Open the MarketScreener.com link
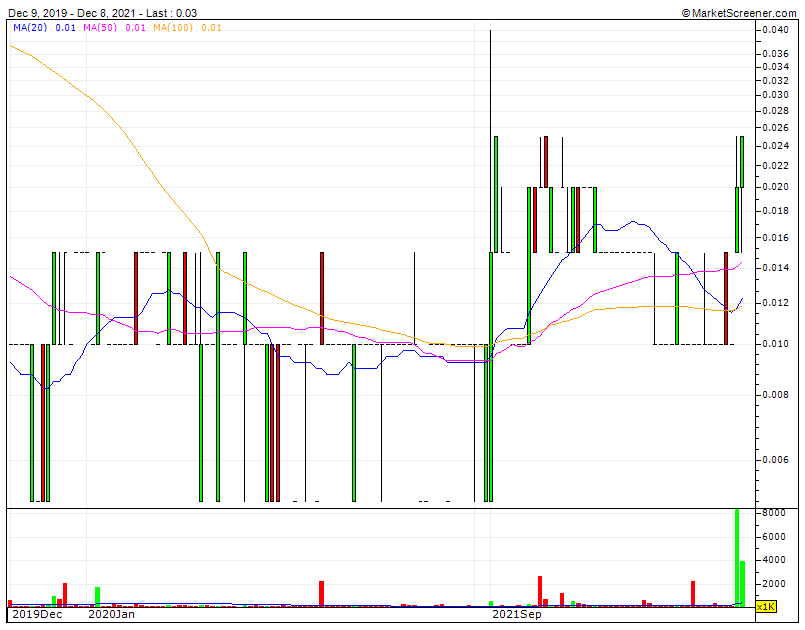Viewport: 805px width, 630px height. 738,11
